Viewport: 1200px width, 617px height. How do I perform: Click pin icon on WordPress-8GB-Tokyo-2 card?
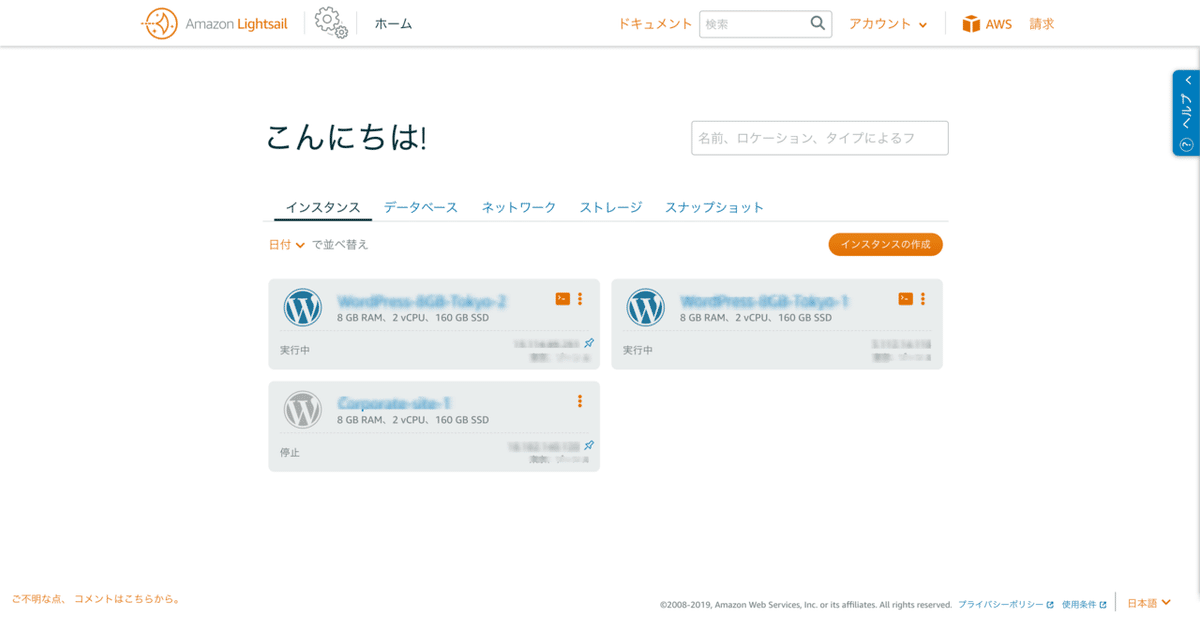pyautogui.click(x=589, y=343)
